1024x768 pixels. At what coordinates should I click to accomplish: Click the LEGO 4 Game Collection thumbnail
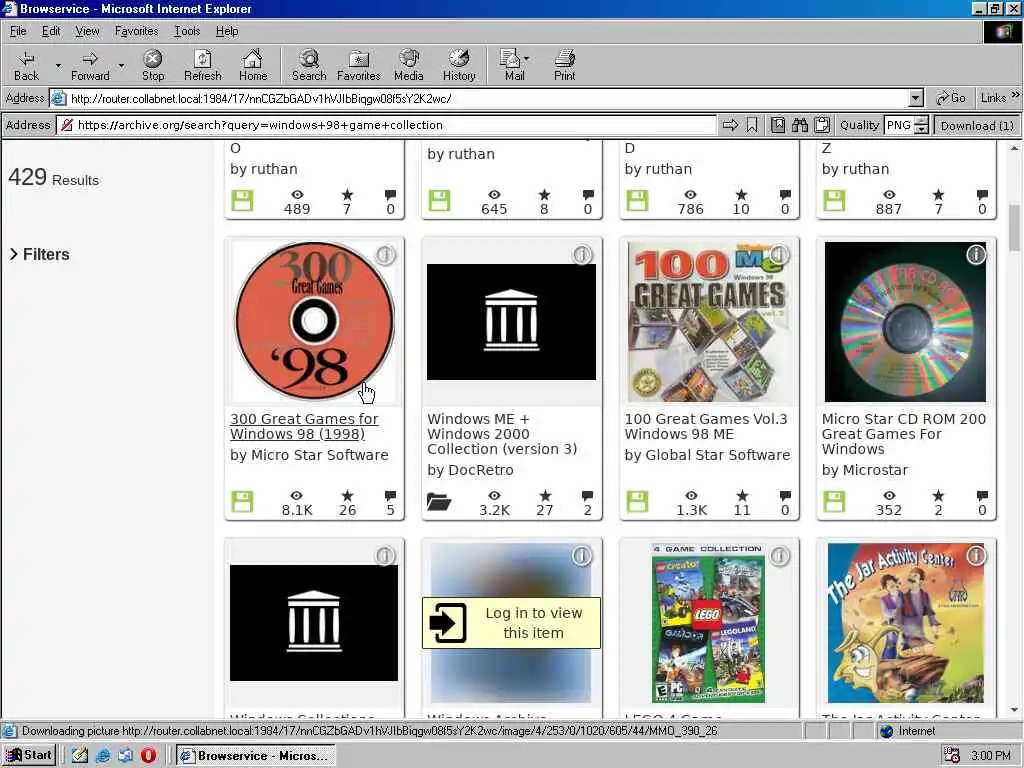(x=709, y=623)
